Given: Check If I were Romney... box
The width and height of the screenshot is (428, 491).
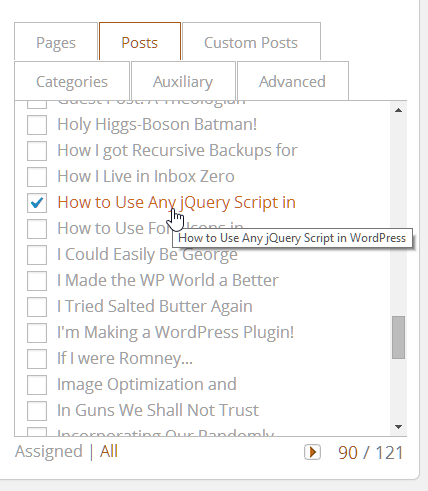Looking at the screenshot, I should pyautogui.click(x=37, y=359).
